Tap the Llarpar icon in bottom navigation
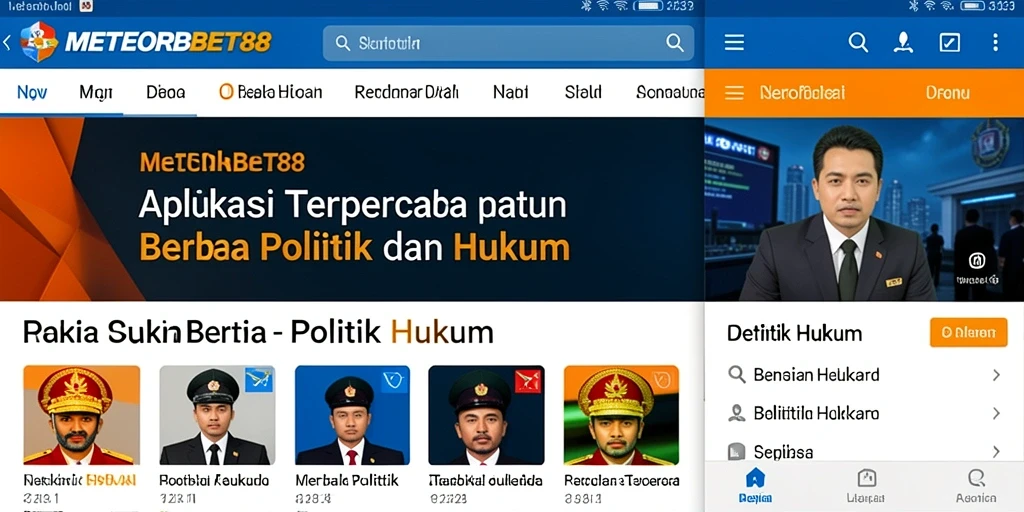 pyautogui.click(x=866, y=477)
